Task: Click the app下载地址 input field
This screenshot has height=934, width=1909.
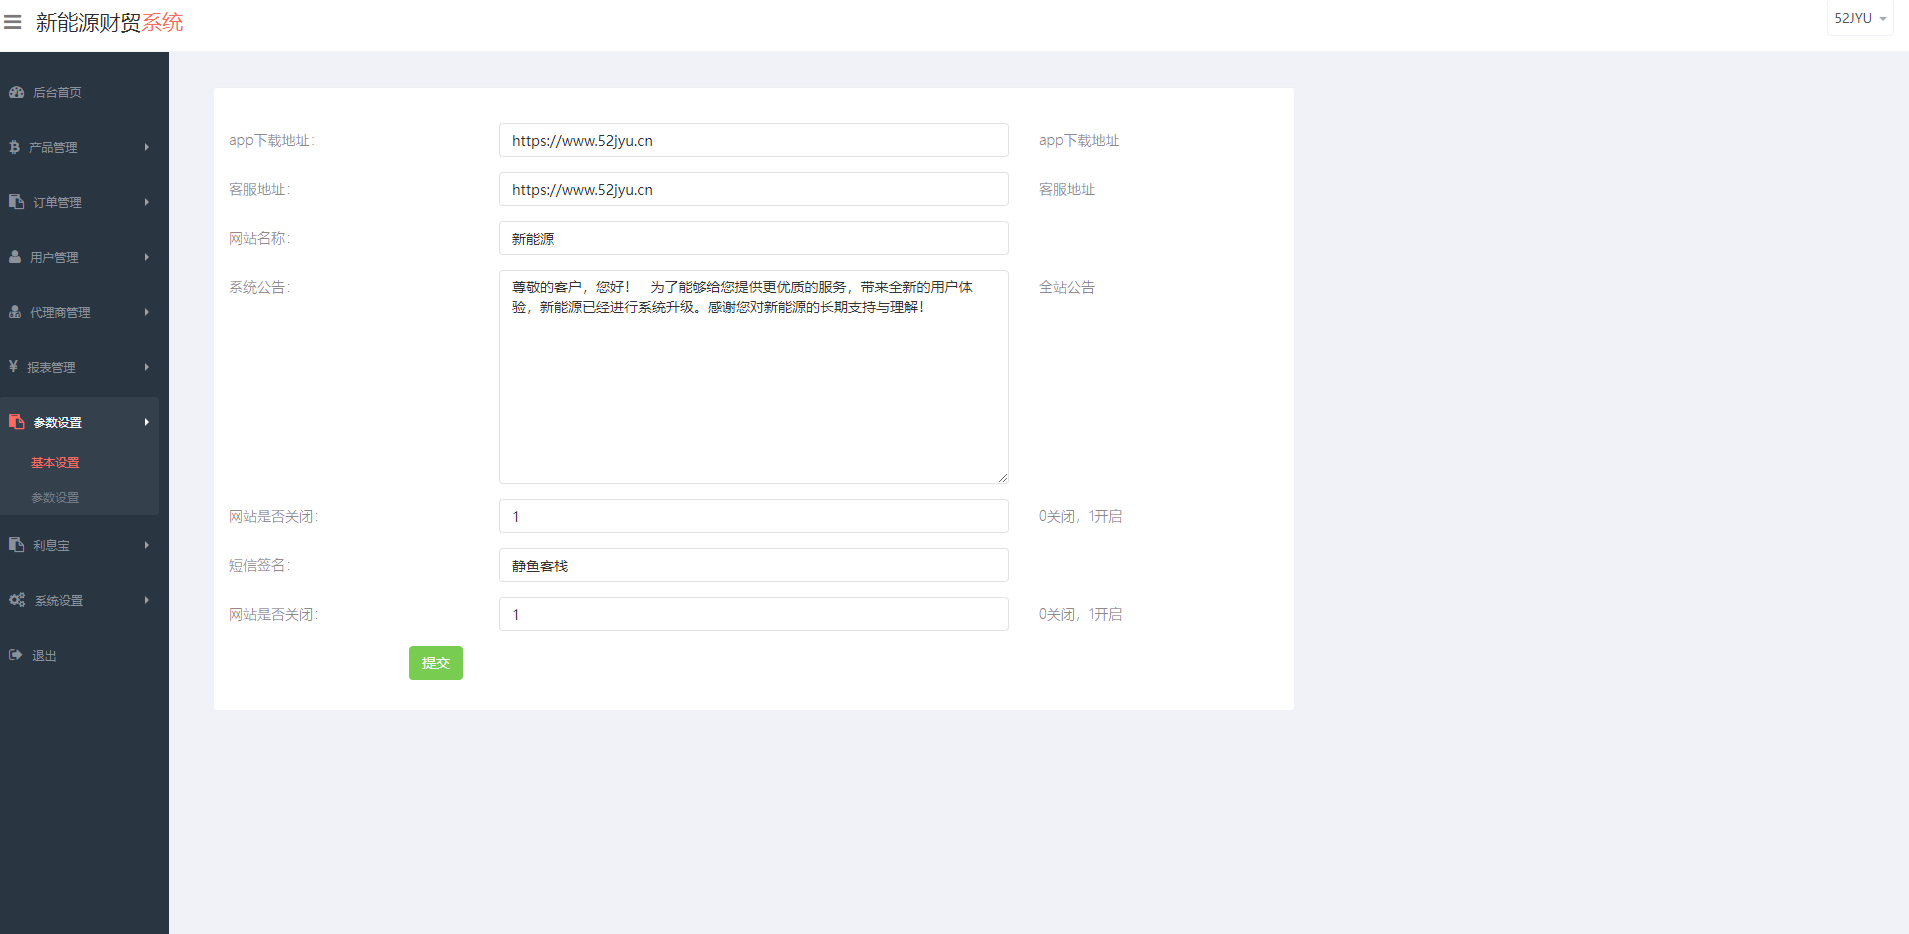Action: [753, 140]
